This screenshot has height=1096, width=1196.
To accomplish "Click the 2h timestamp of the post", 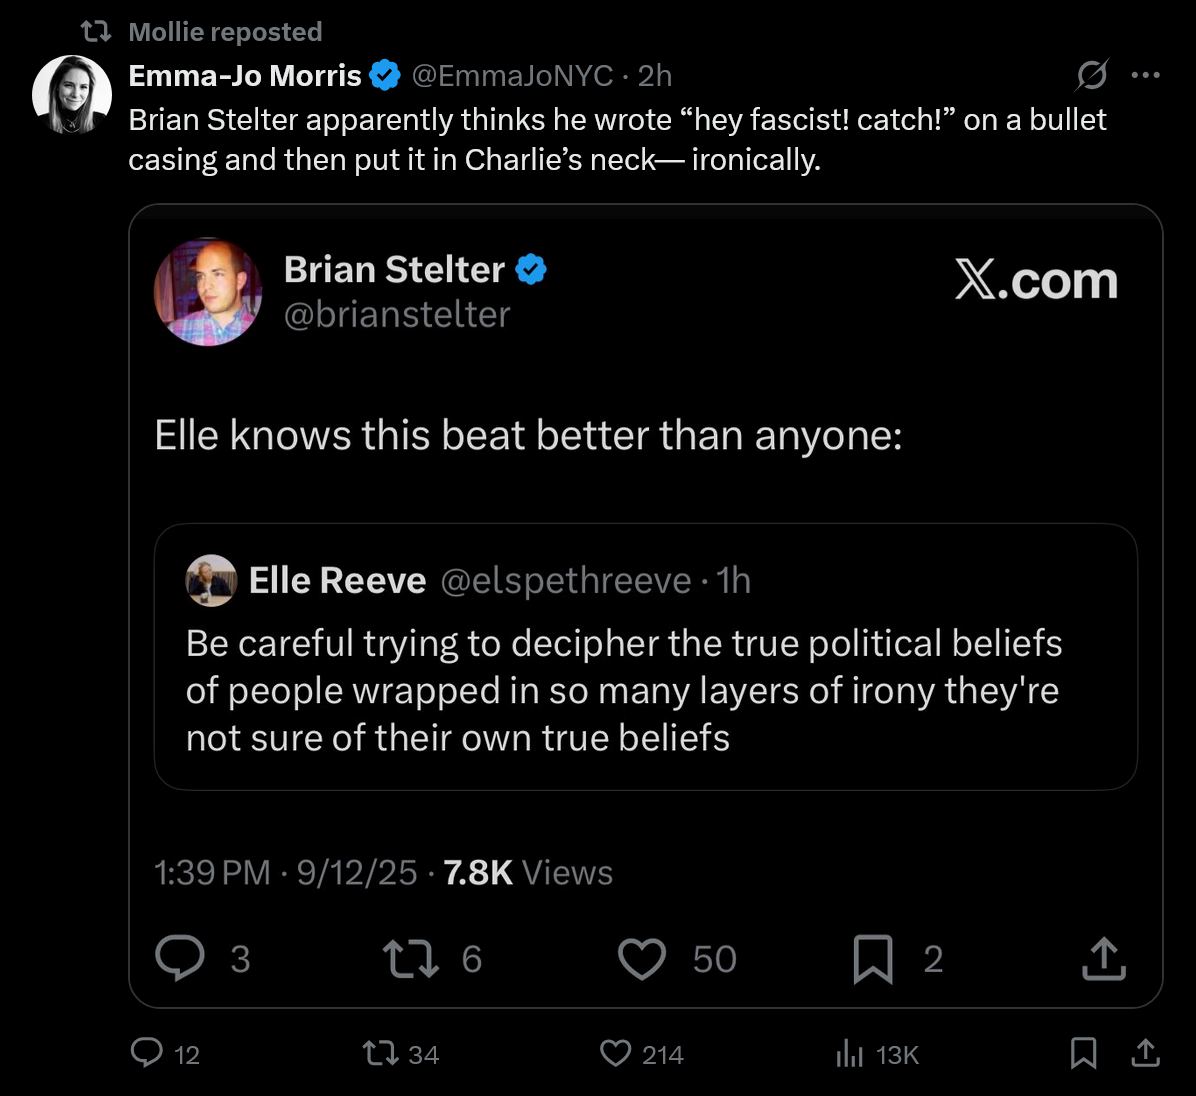I will 655,75.
